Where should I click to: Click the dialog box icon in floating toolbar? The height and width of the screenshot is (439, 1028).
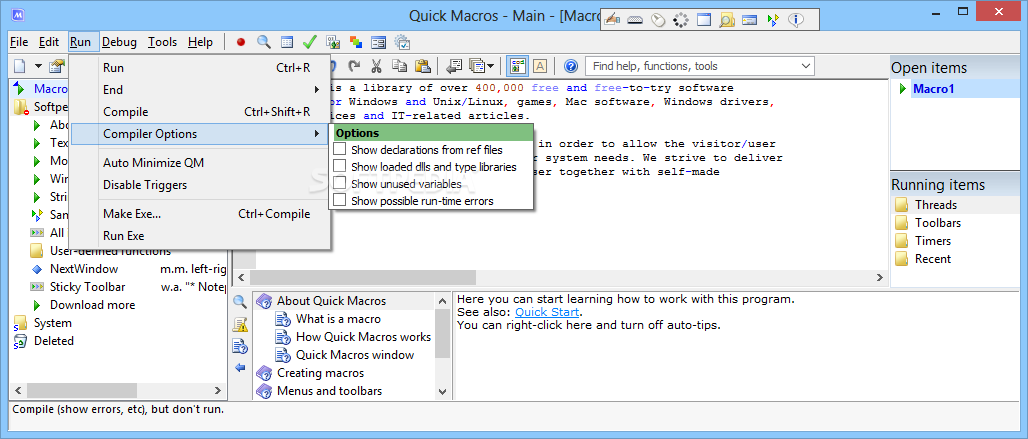(x=749, y=20)
